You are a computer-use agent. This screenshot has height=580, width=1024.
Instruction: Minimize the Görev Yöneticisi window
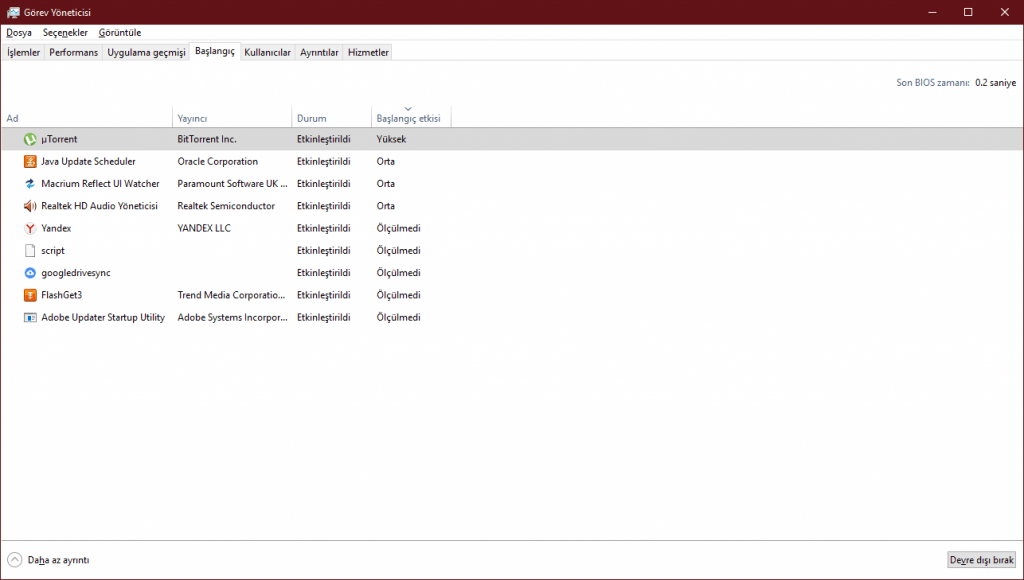933,12
